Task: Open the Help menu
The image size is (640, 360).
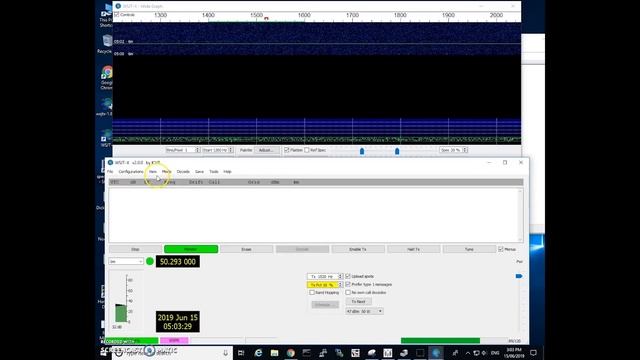Action: [227, 172]
